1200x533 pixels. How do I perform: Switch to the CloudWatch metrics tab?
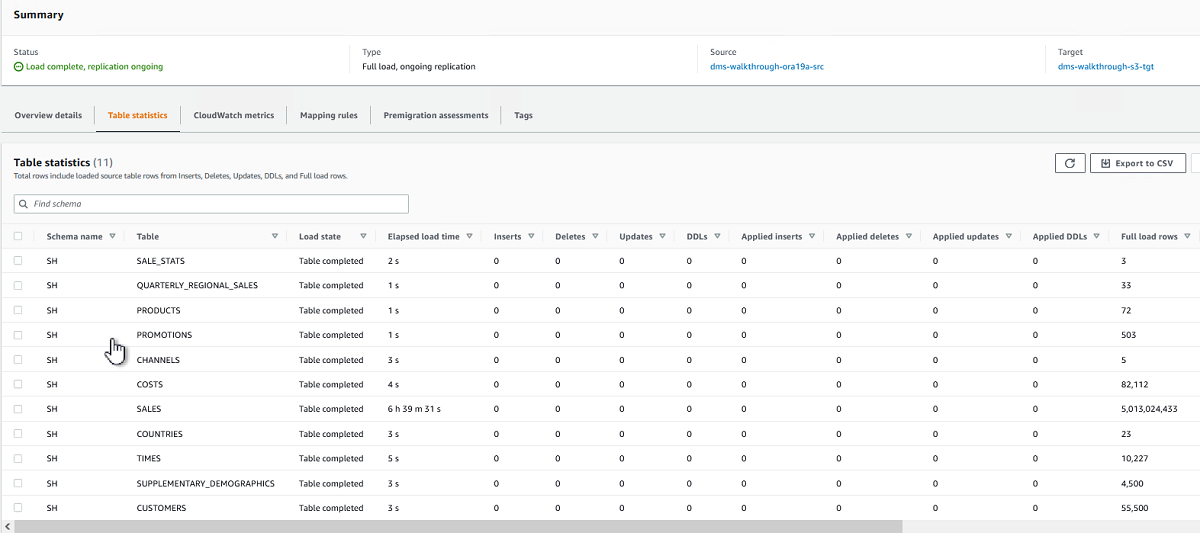click(x=233, y=116)
